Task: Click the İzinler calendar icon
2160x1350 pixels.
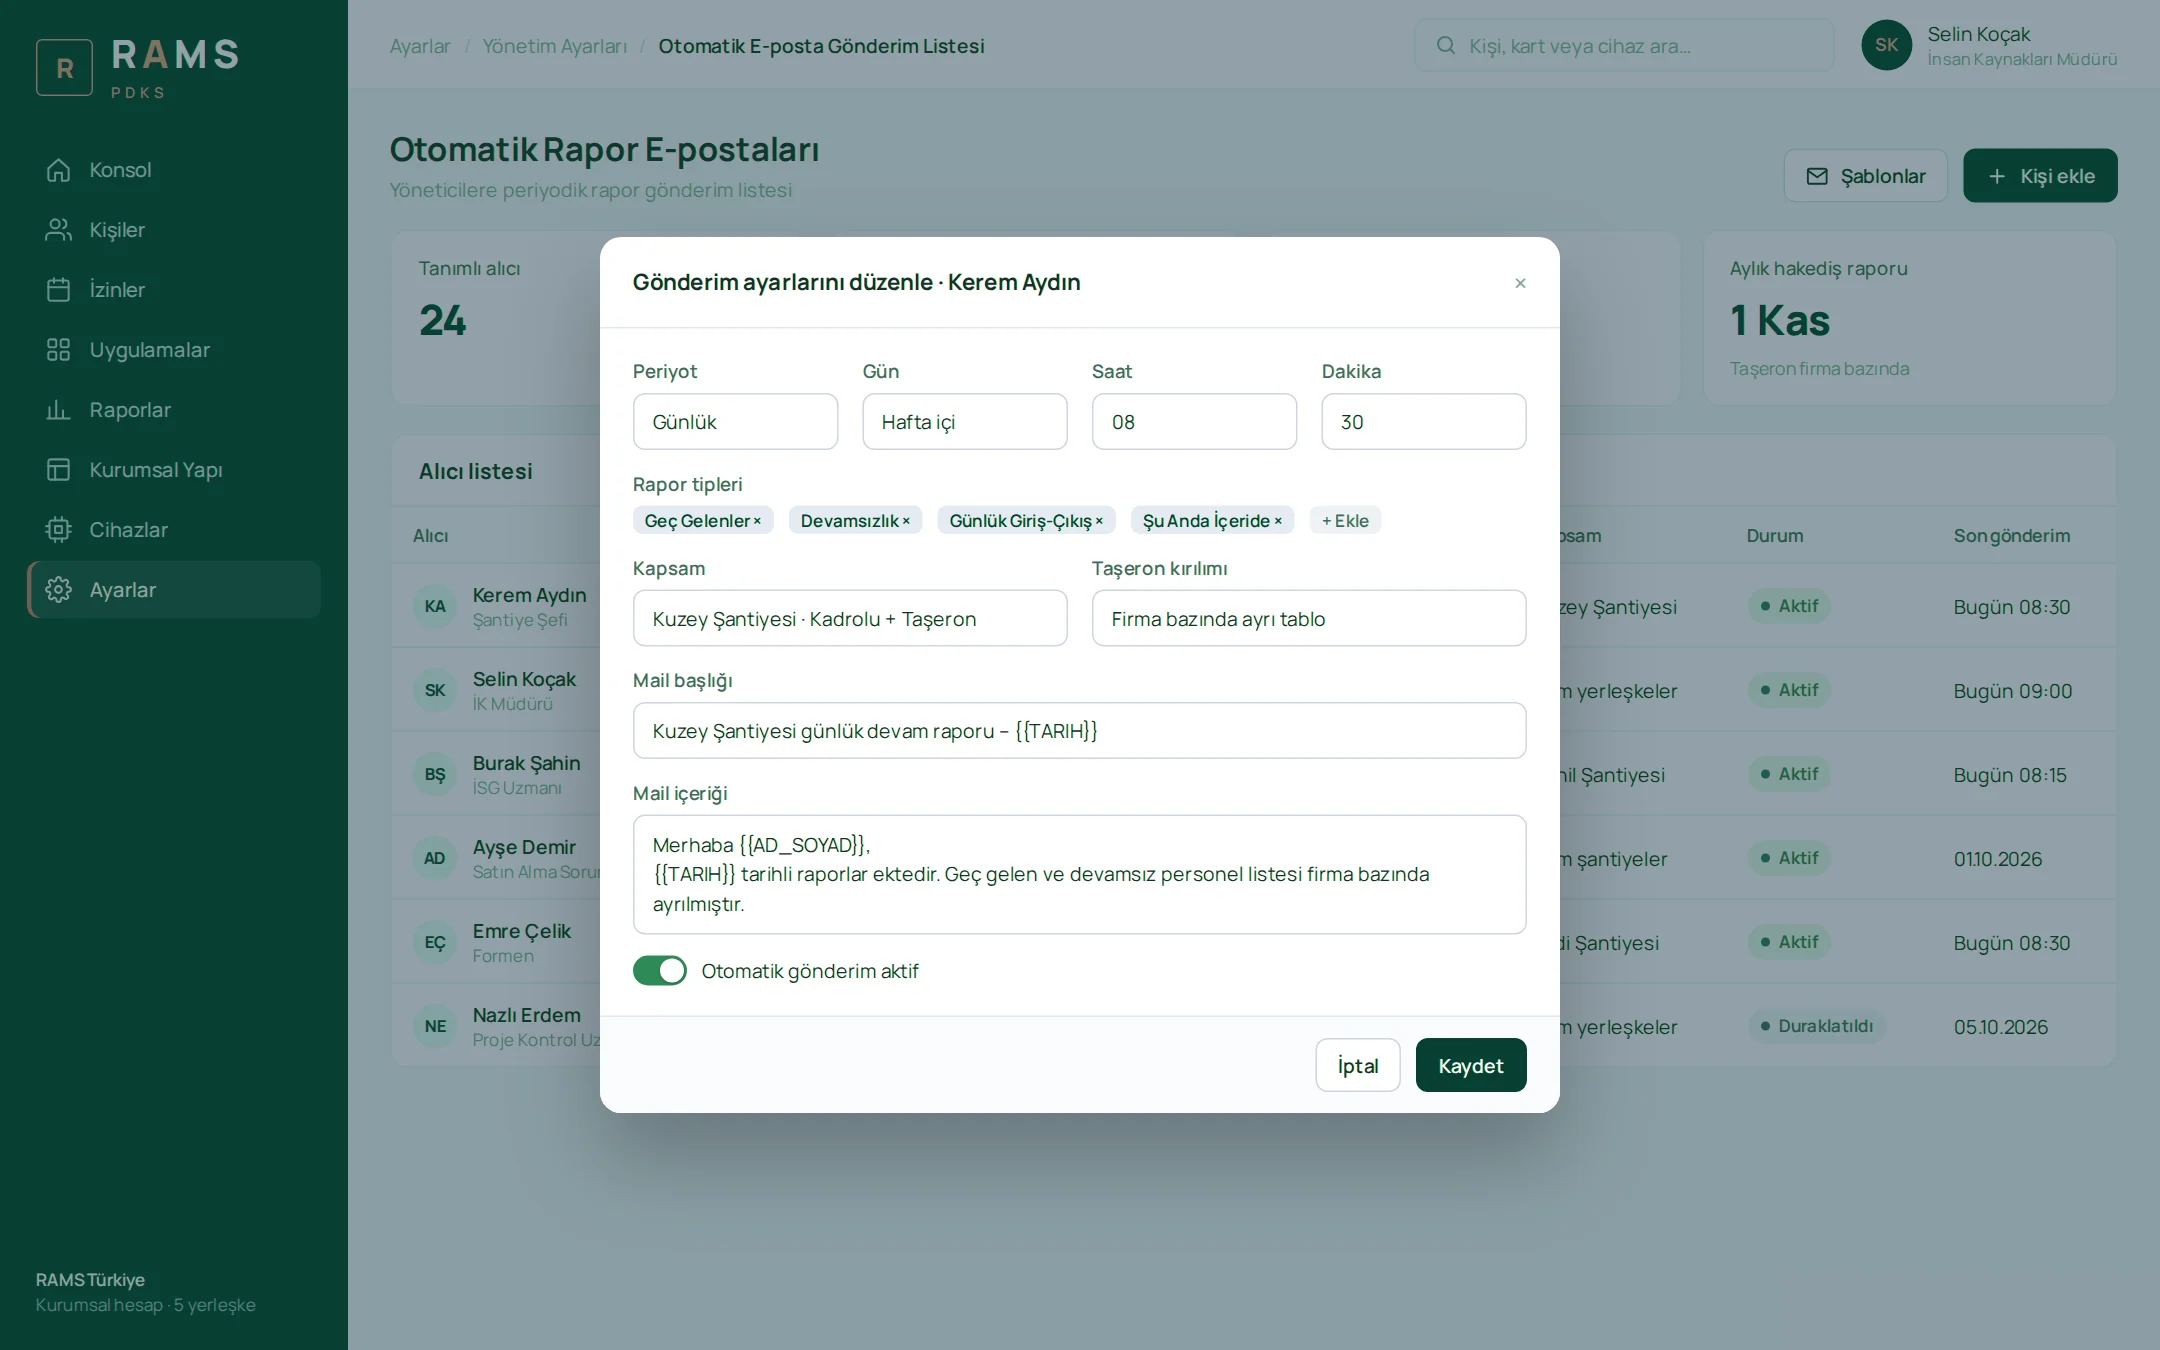Action: click(x=58, y=290)
